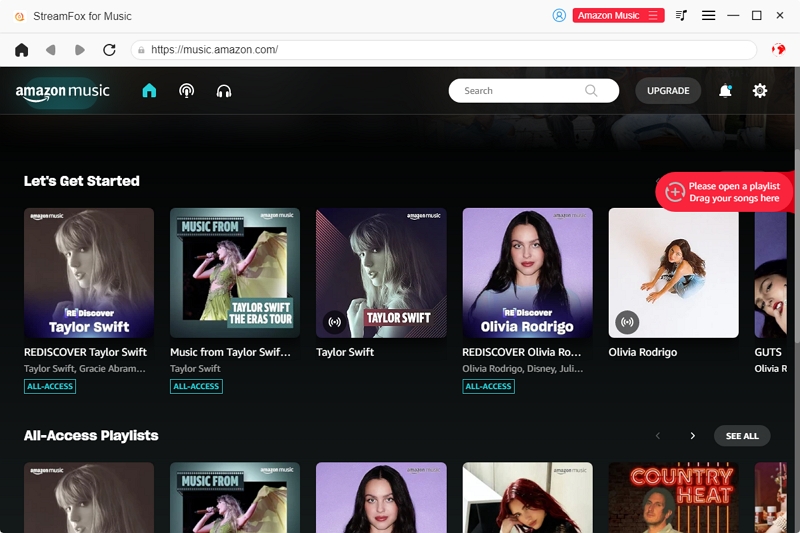Open the Amazon Music service switcher

[618, 15]
